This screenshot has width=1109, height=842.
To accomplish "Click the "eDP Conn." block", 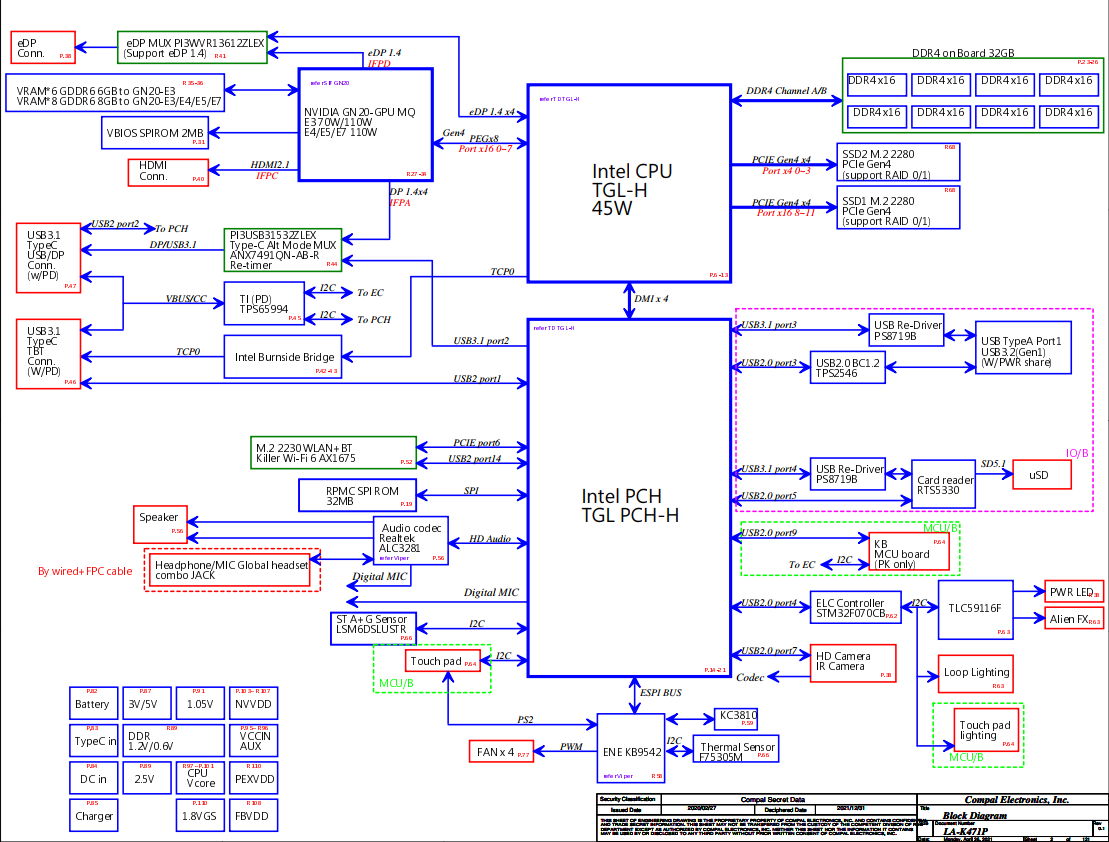I will [43, 47].
